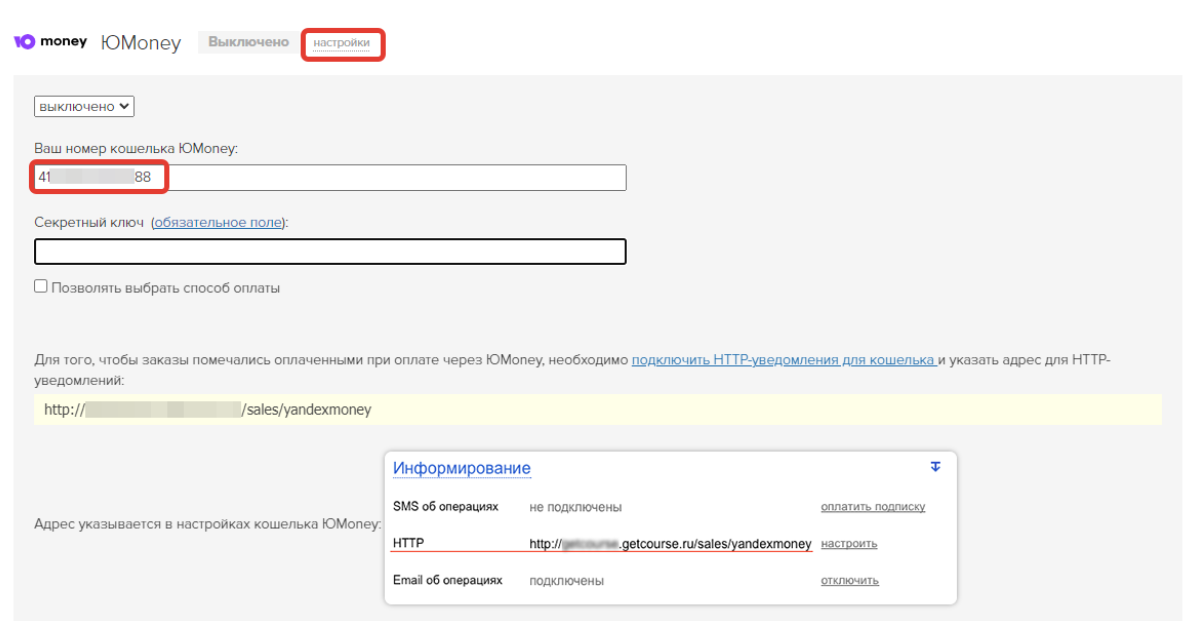1186x621 pixels.
Task: Click the blue arrow icon in Информирование panel
Action: (936, 467)
